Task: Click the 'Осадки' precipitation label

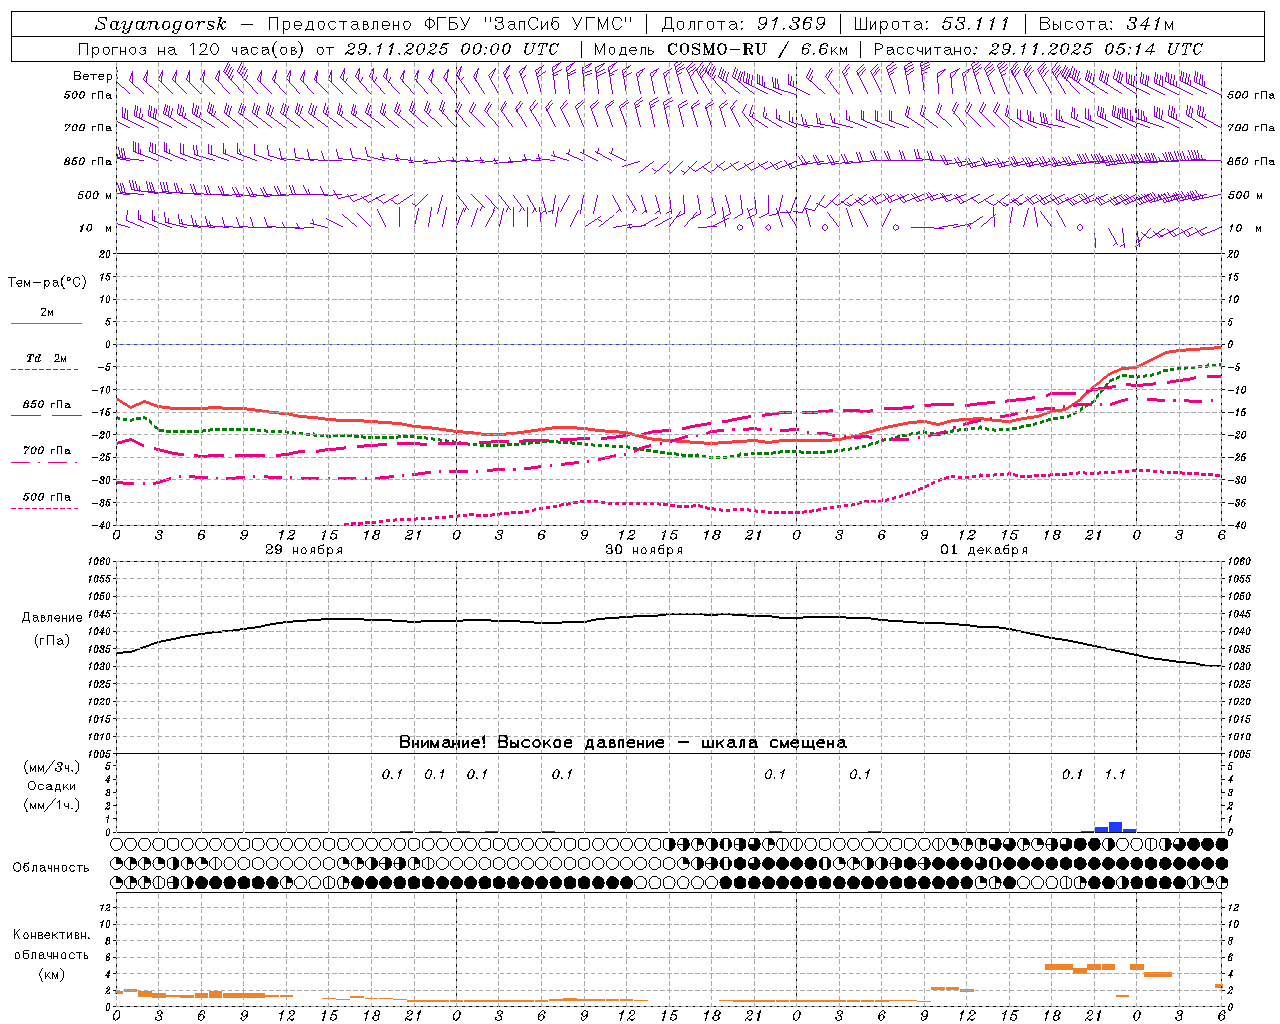Action: pos(52,786)
